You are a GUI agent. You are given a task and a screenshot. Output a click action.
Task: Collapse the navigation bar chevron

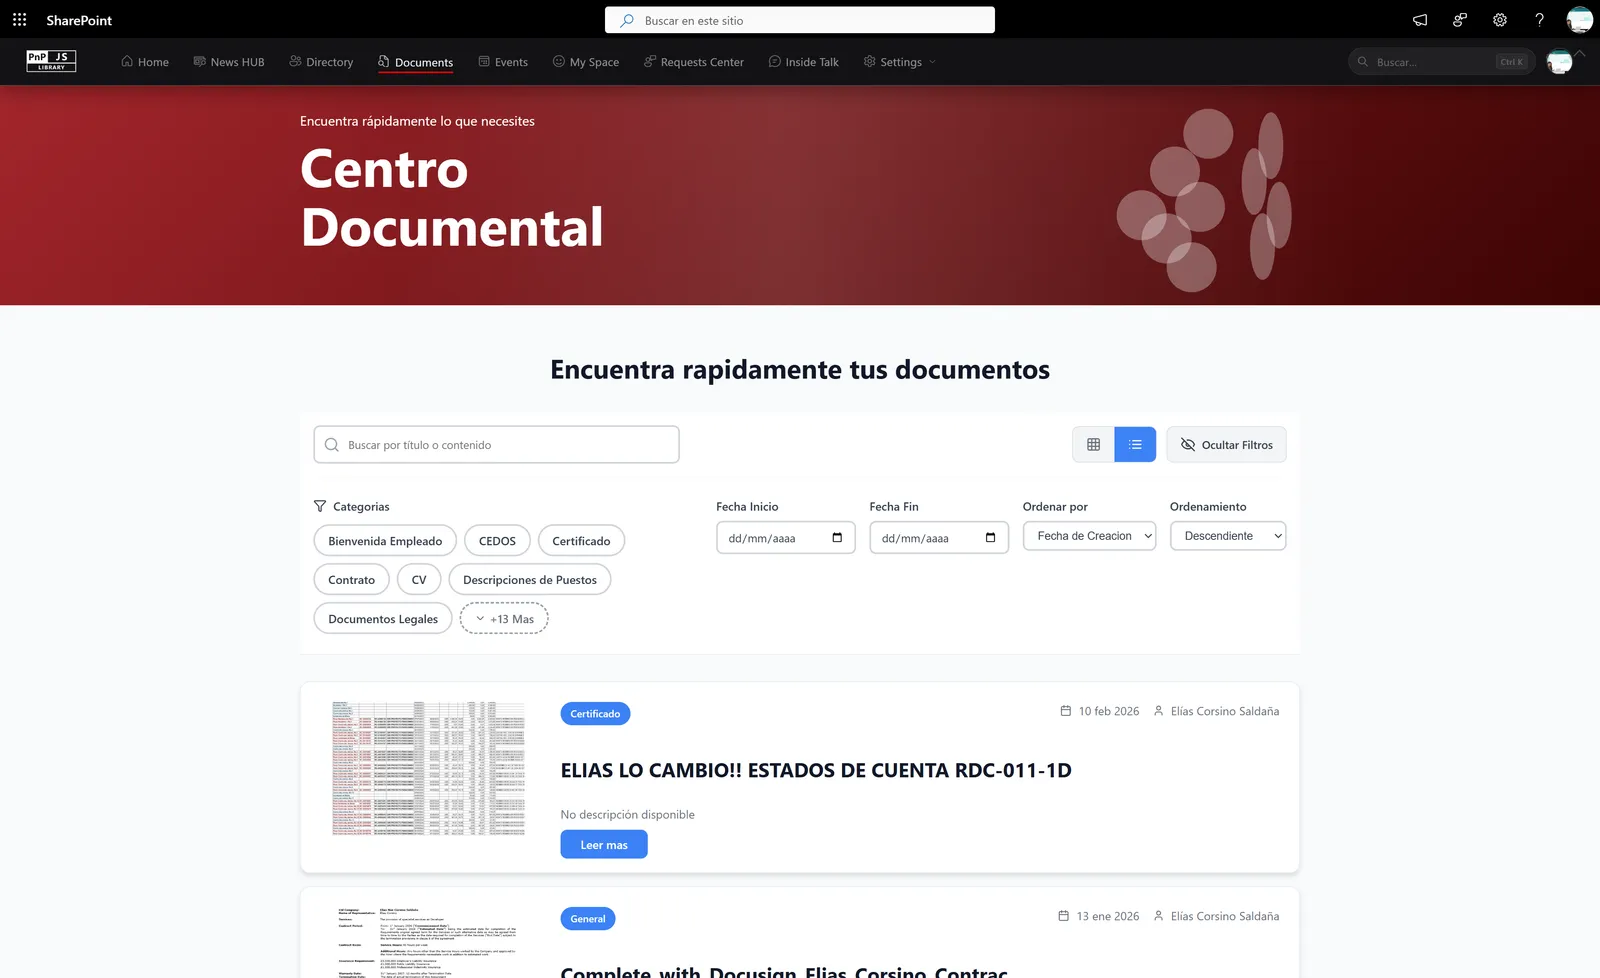click(1580, 53)
